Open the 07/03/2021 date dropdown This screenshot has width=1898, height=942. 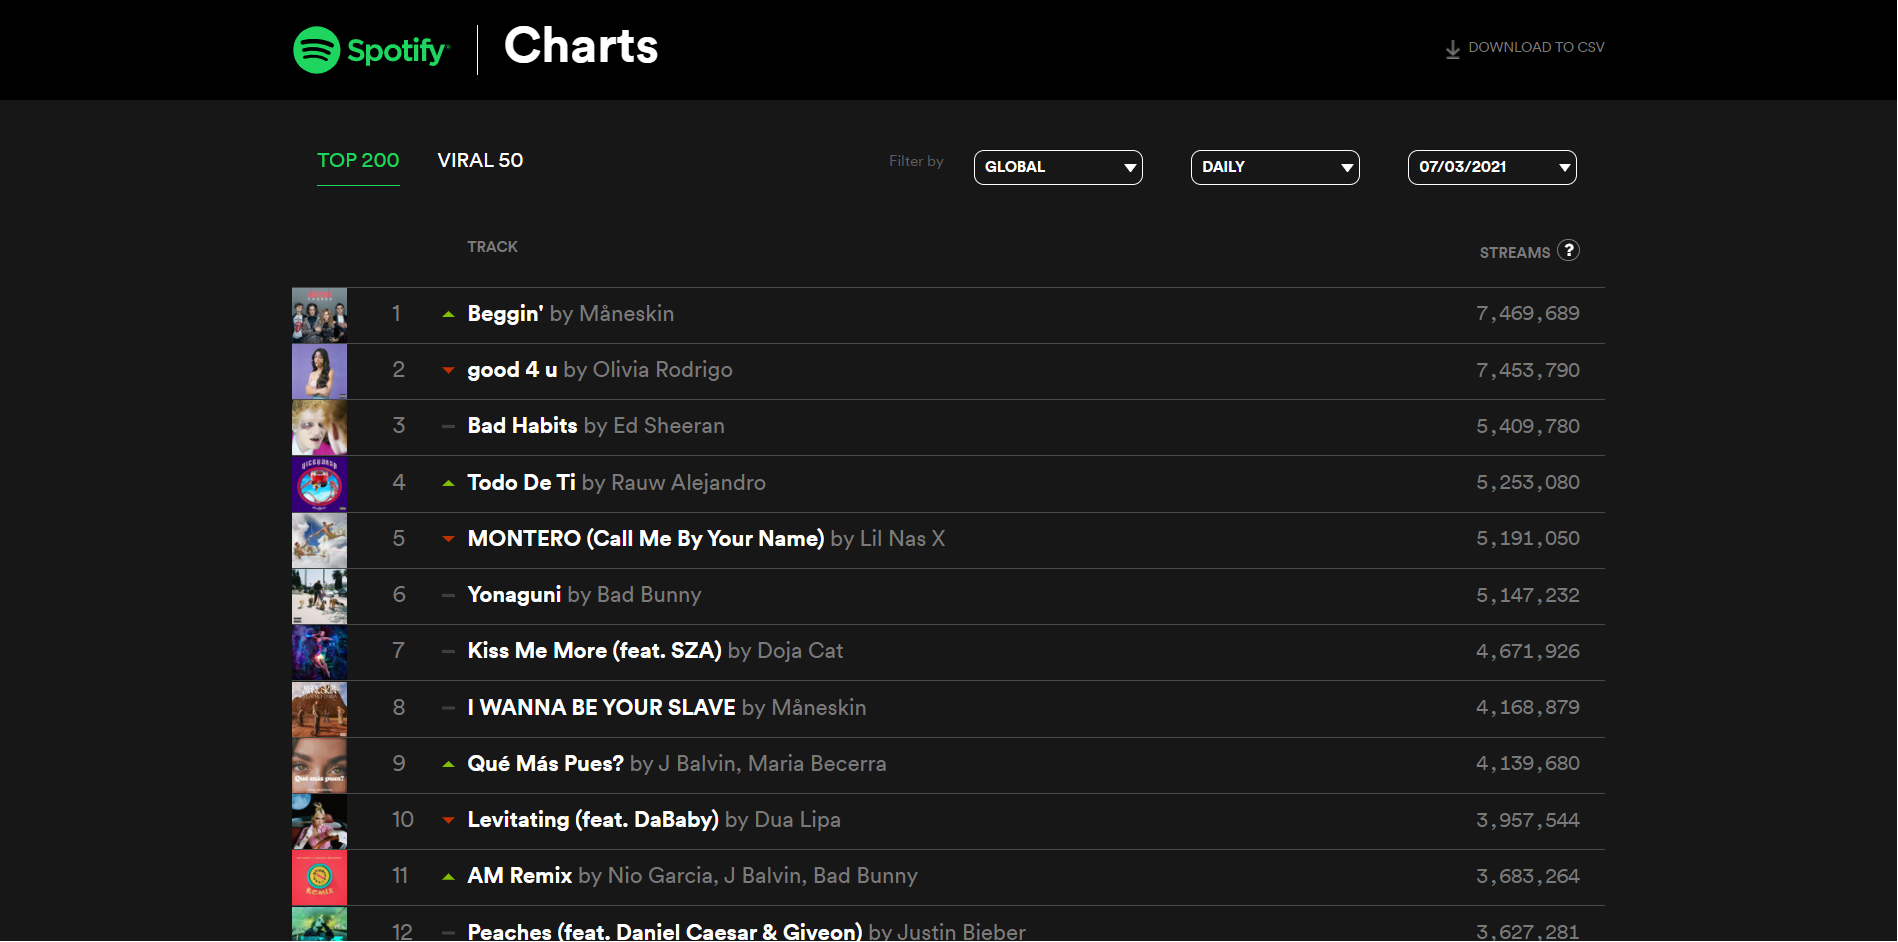pyautogui.click(x=1492, y=167)
